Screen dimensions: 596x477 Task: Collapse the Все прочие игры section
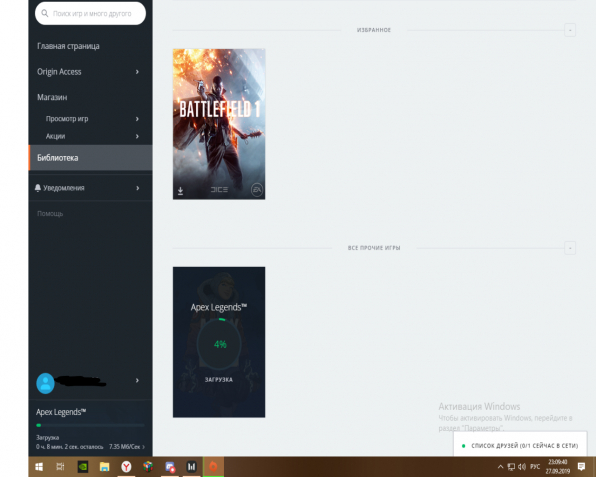(570, 248)
